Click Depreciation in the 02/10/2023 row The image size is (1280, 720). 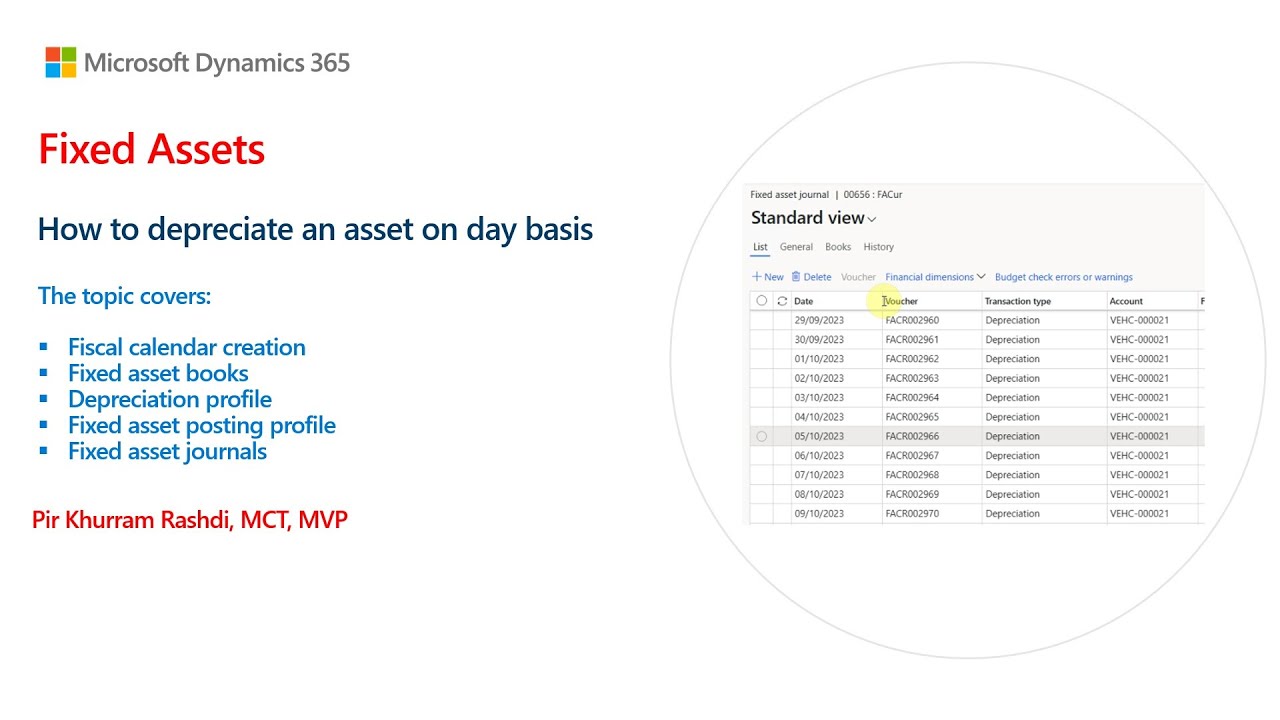coord(1012,378)
